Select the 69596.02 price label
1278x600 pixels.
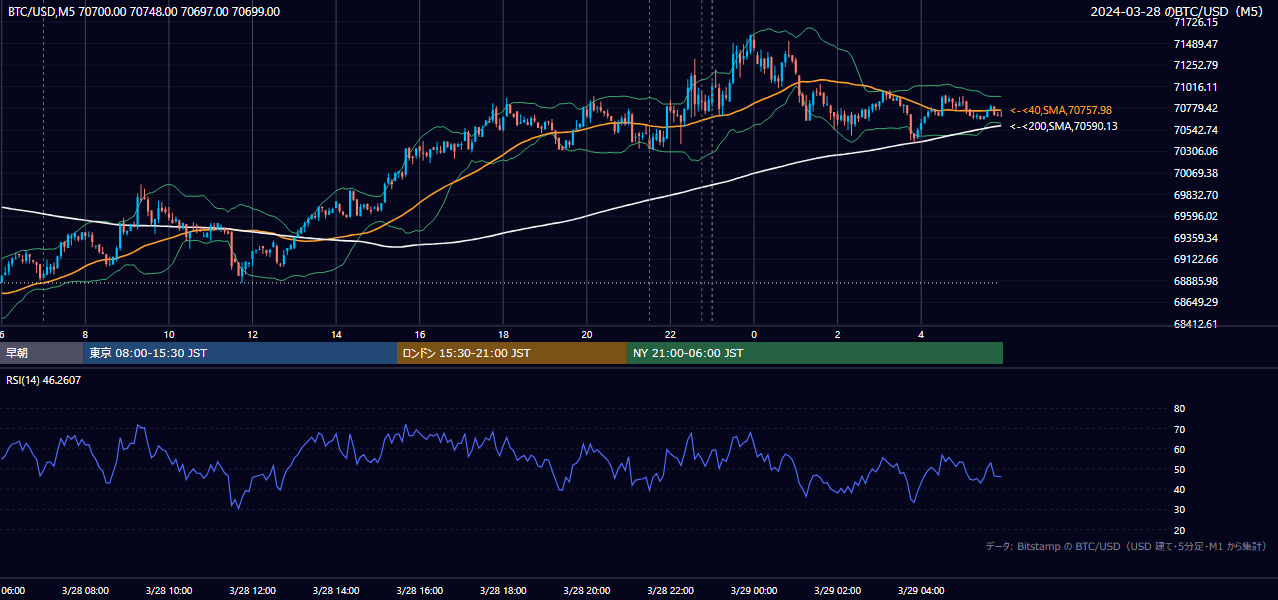[1195, 216]
